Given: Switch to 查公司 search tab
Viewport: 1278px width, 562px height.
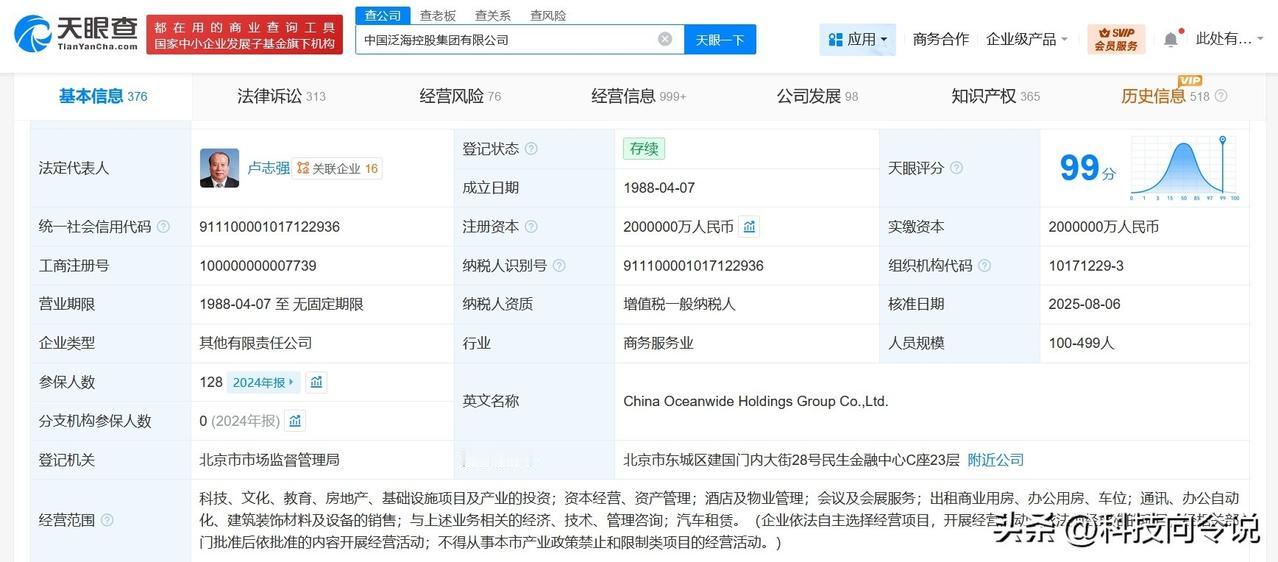Looking at the screenshot, I should [383, 15].
